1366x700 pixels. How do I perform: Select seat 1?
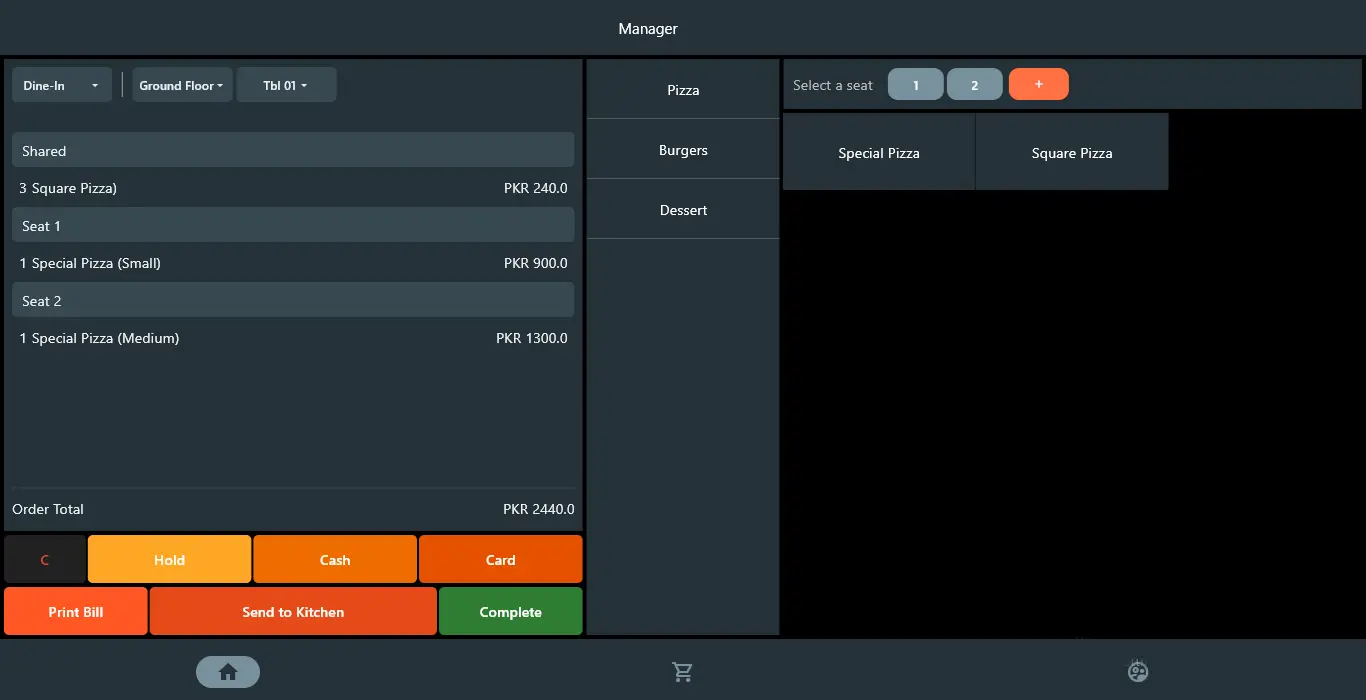915,85
